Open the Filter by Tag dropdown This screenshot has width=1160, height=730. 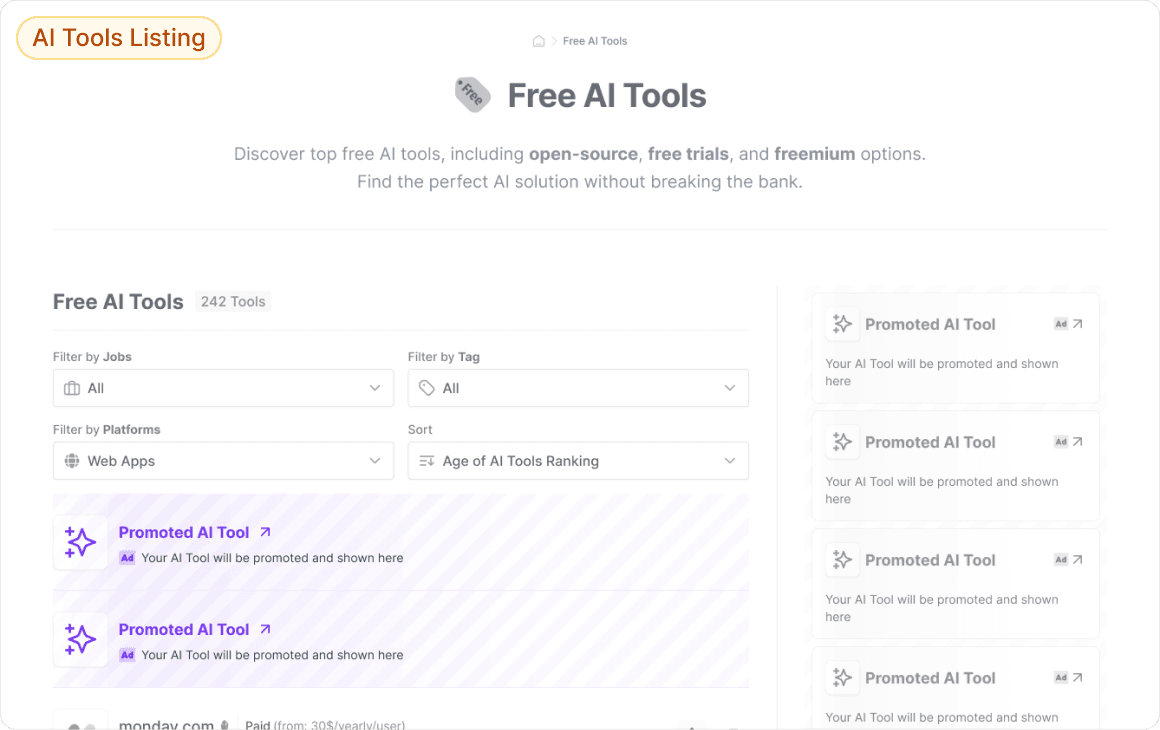pyautogui.click(x=578, y=387)
